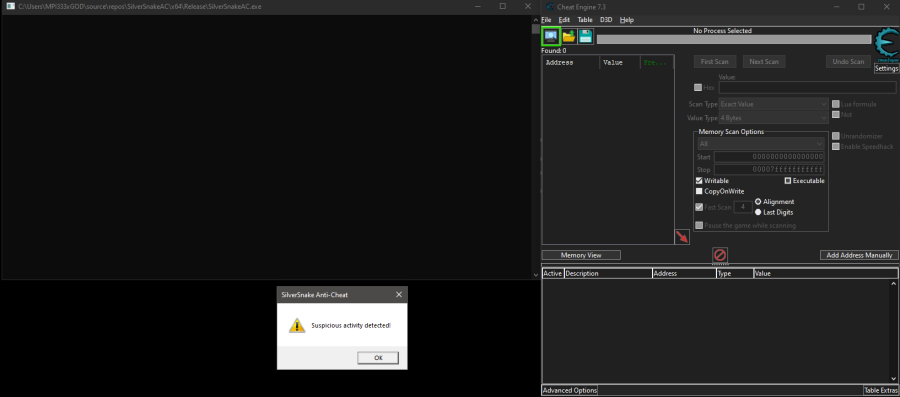This screenshot has width=900, height=397.
Task: Toggle Pause the game while scanning
Action: coord(699,225)
